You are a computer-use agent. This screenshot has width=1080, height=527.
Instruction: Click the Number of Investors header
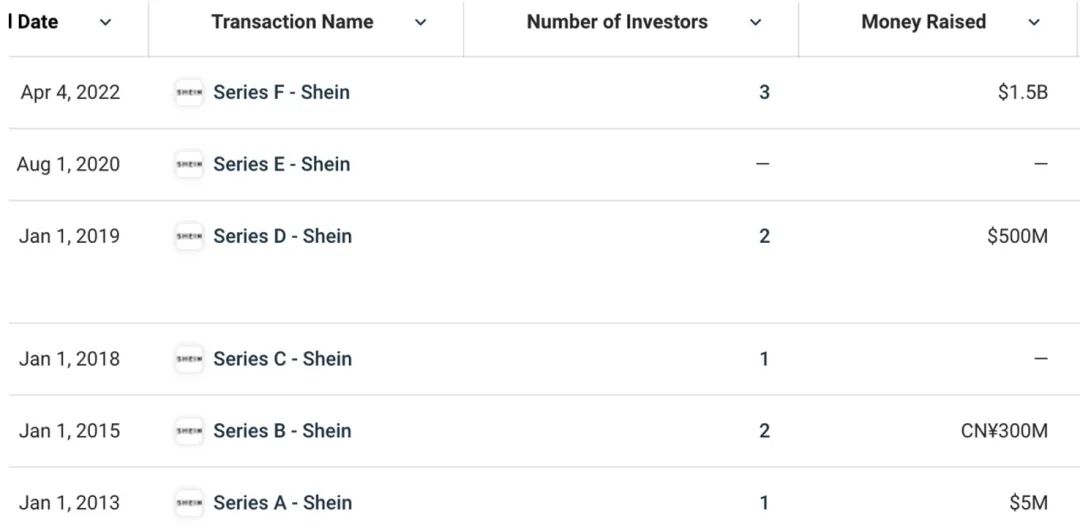coord(617,22)
